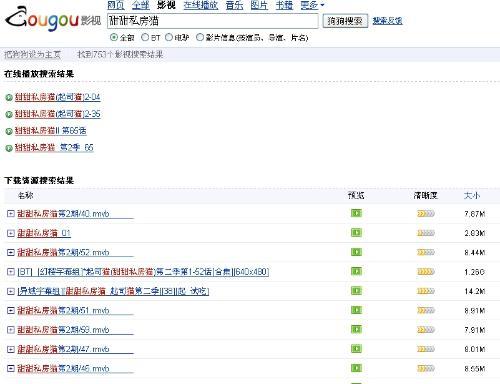Click the clarity rating bar of the 8.44M file

tap(426, 252)
